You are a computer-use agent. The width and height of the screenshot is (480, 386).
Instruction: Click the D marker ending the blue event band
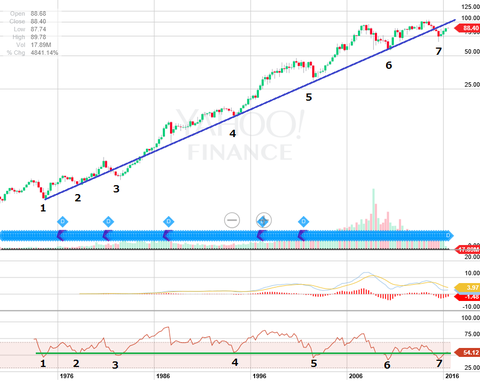coord(448,236)
